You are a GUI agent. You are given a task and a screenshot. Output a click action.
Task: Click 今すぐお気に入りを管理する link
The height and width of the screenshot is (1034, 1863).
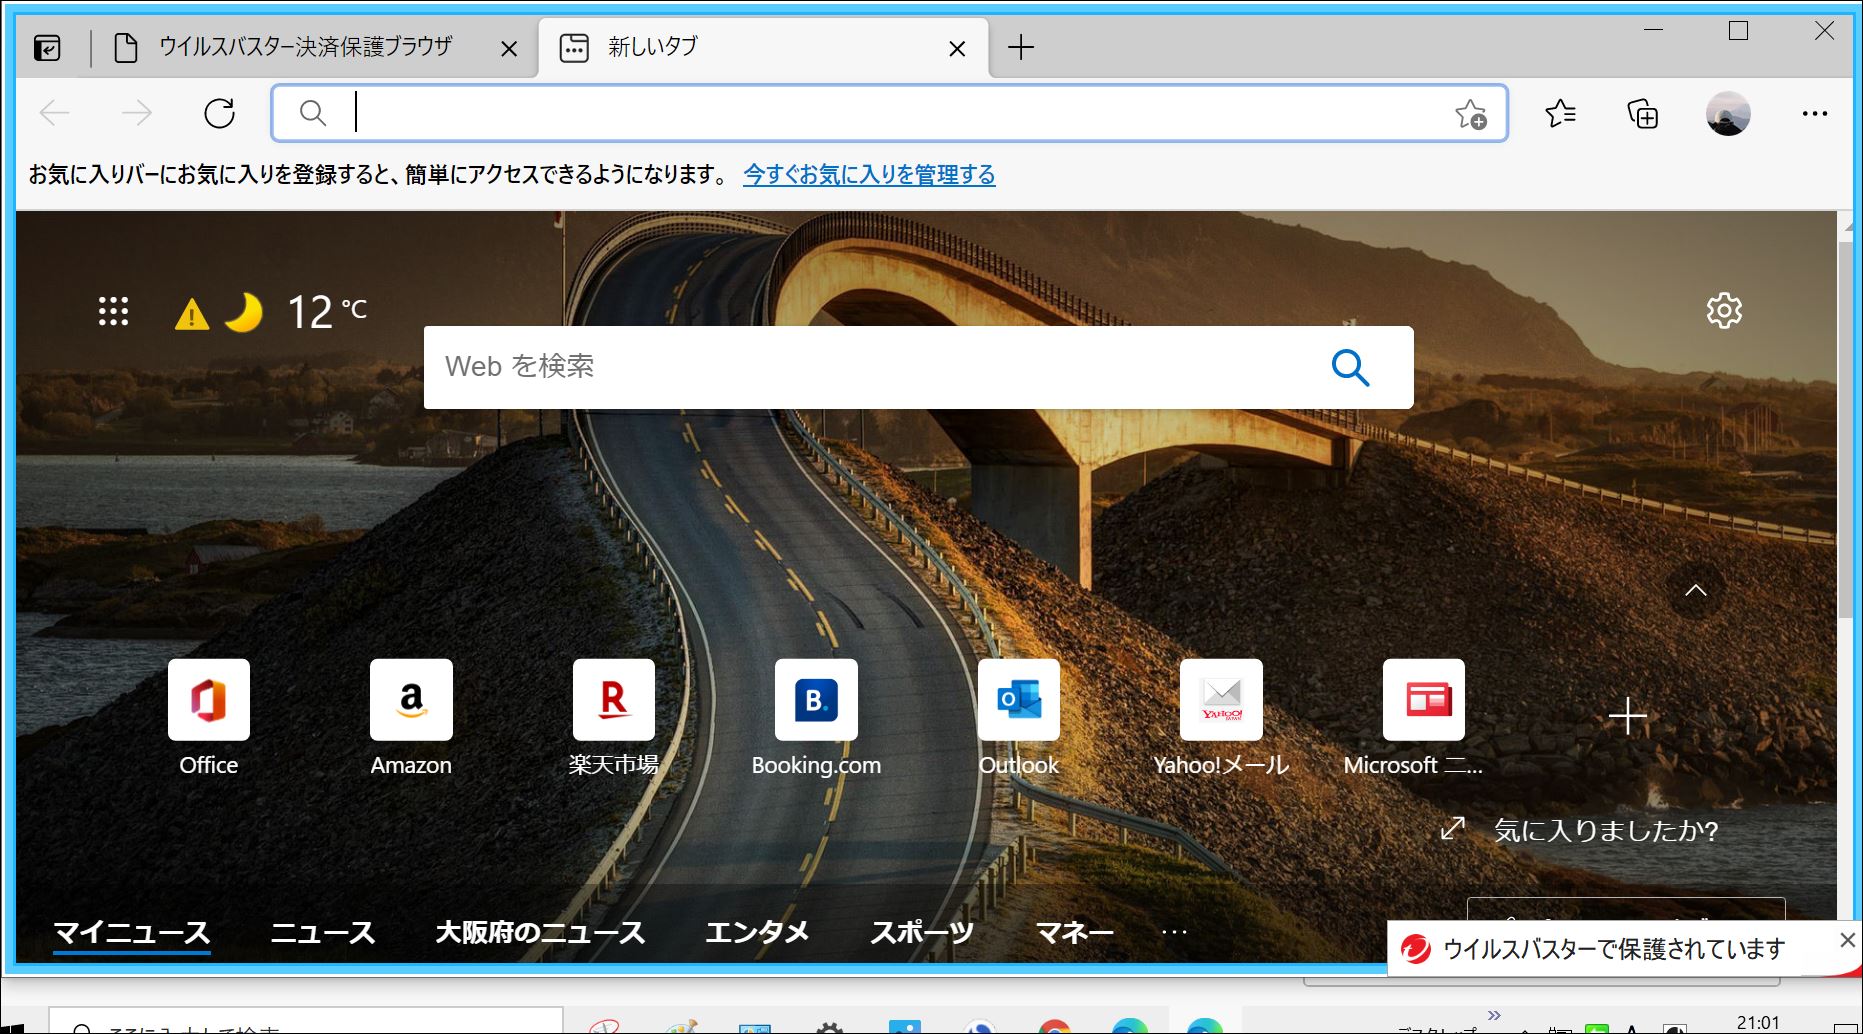tap(869, 175)
